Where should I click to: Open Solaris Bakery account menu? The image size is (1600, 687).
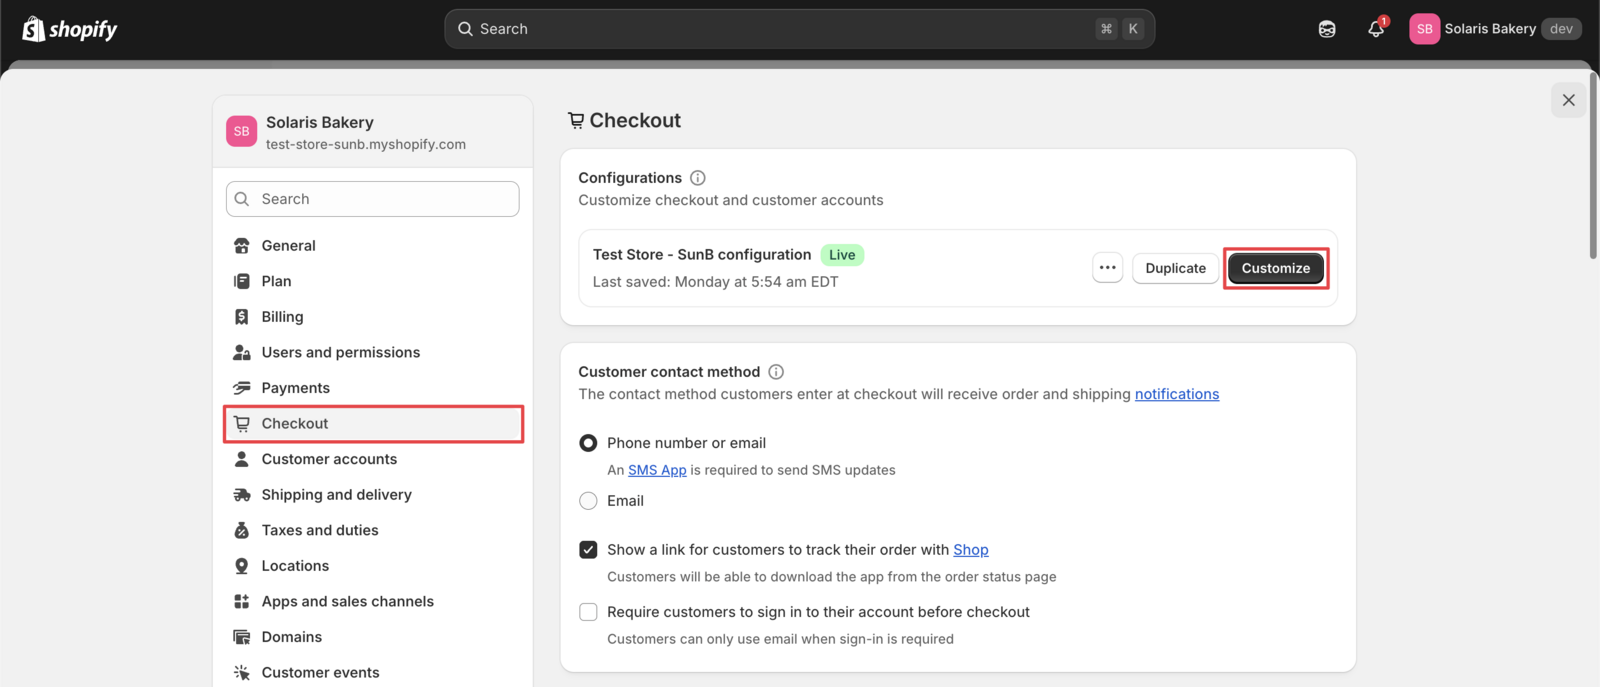tap(1495, 29)
